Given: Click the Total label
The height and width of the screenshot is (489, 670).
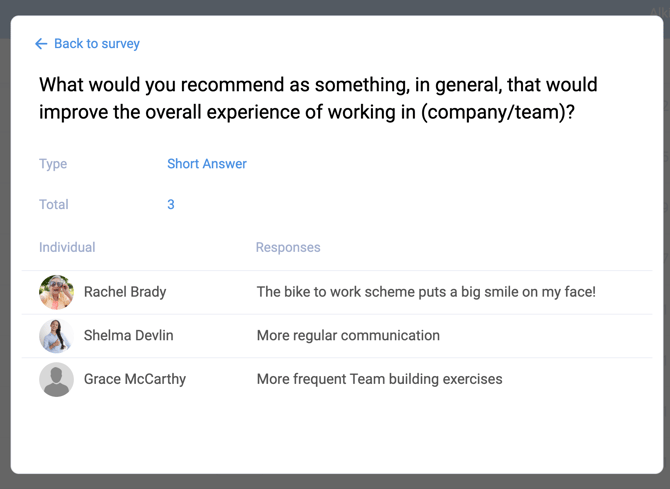Looking at the screenshot, I should pos(54,205).
